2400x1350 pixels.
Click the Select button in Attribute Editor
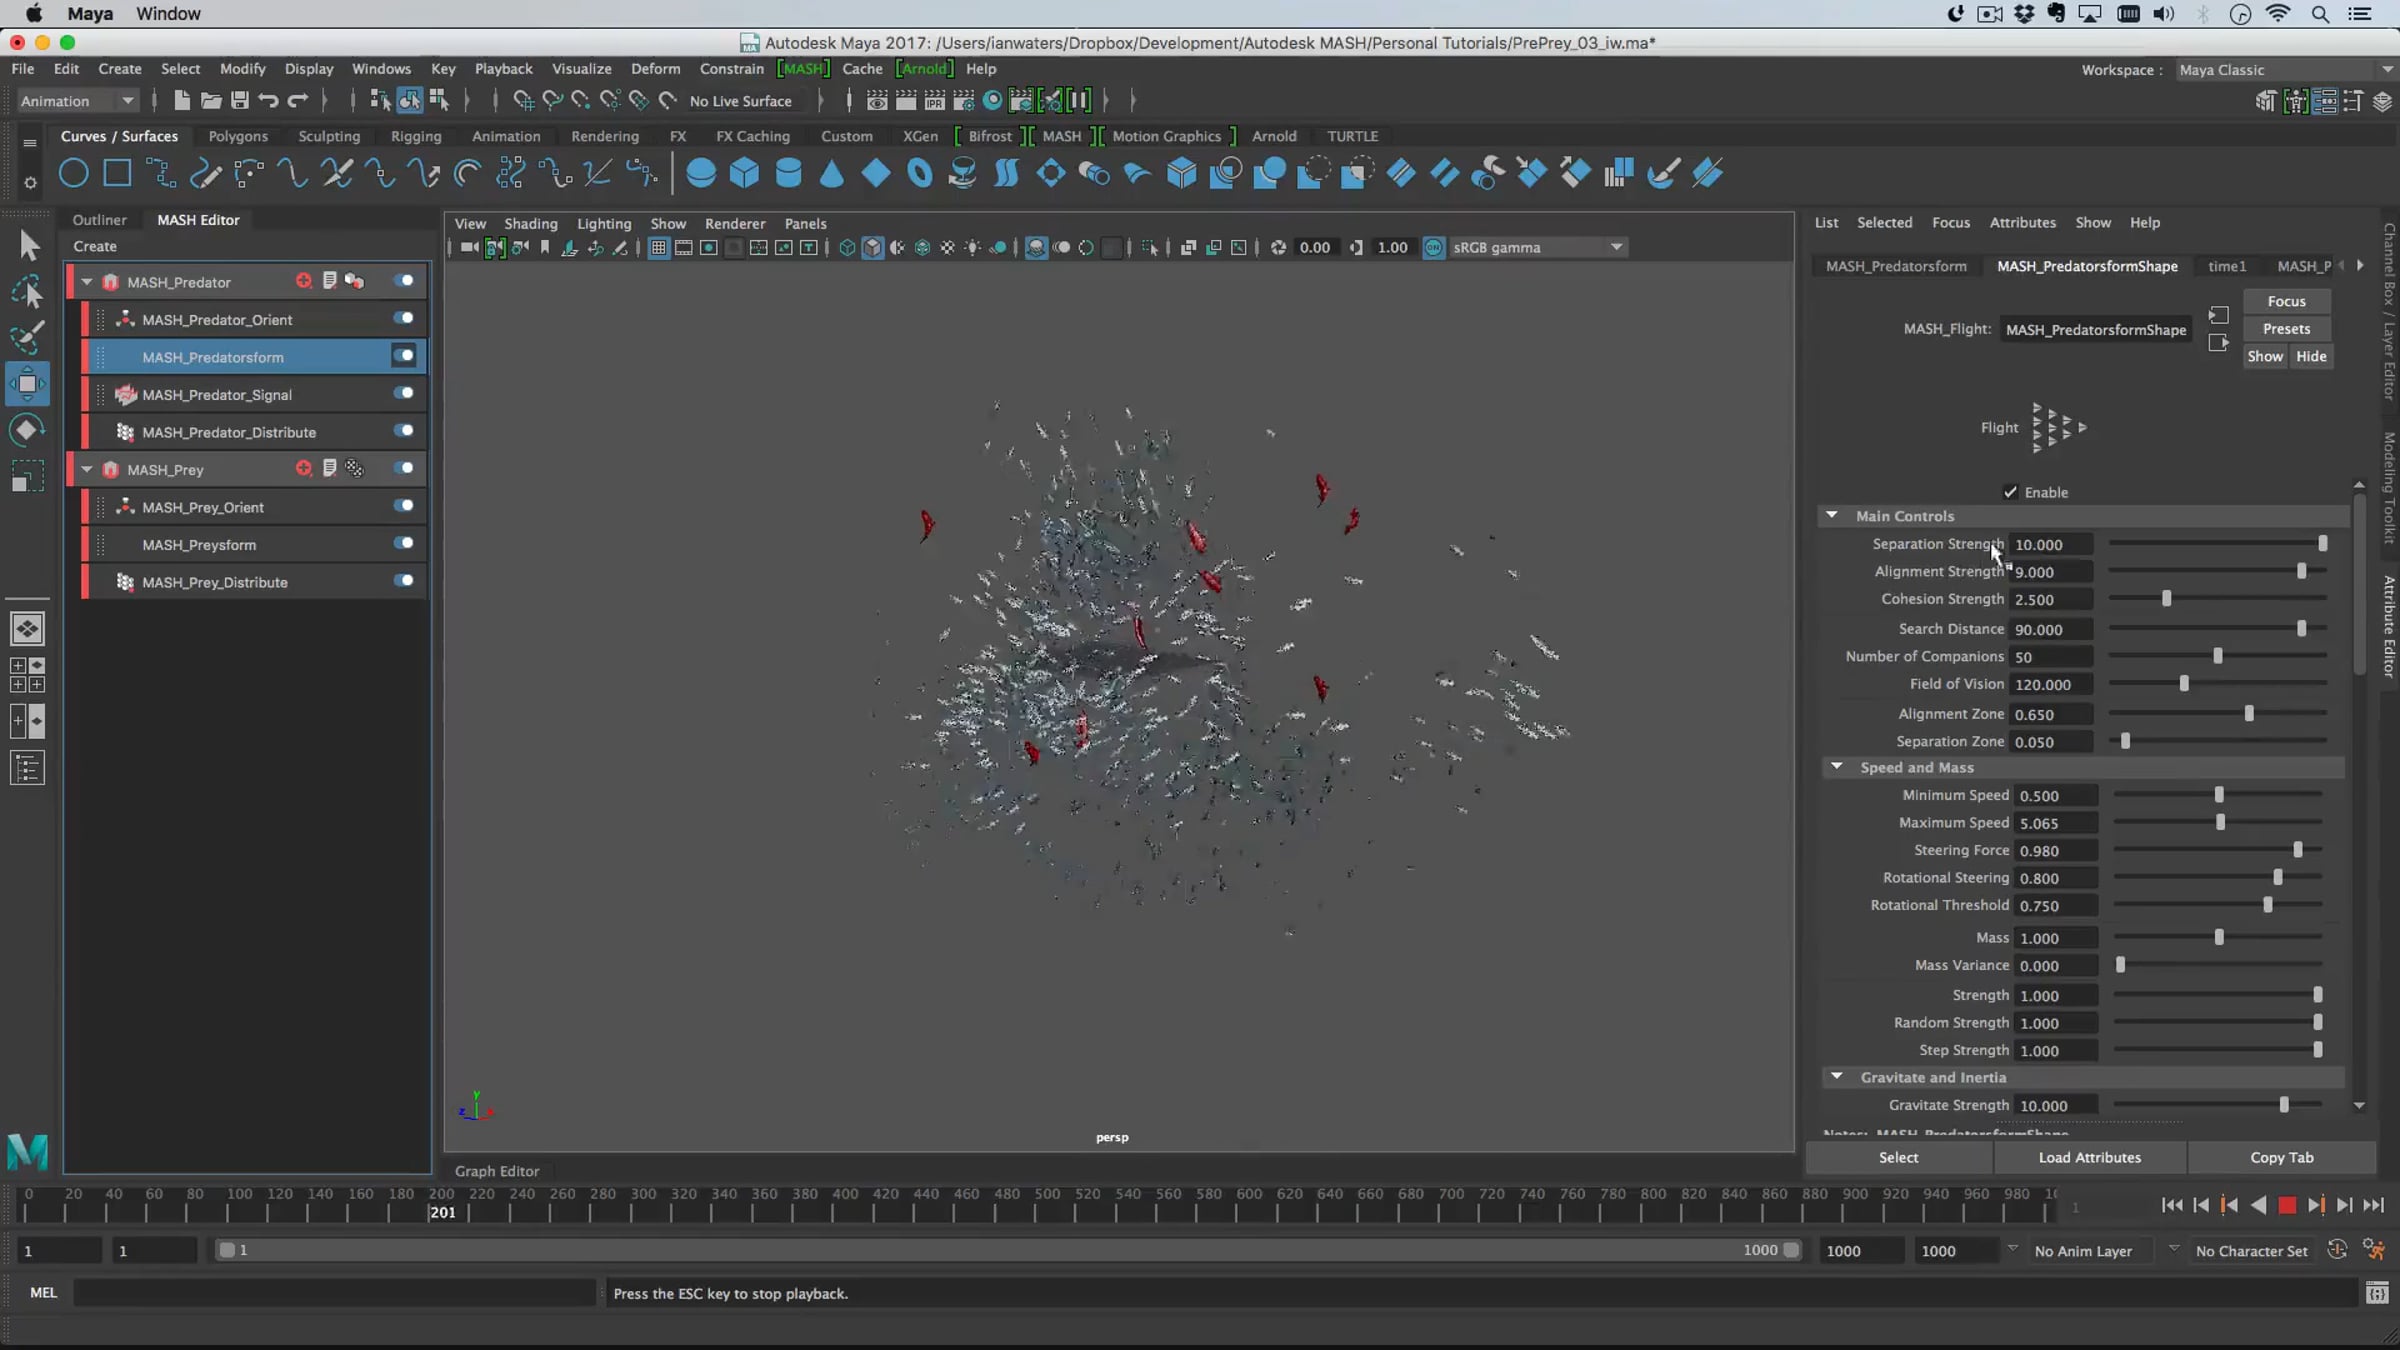point(1898,1157)
